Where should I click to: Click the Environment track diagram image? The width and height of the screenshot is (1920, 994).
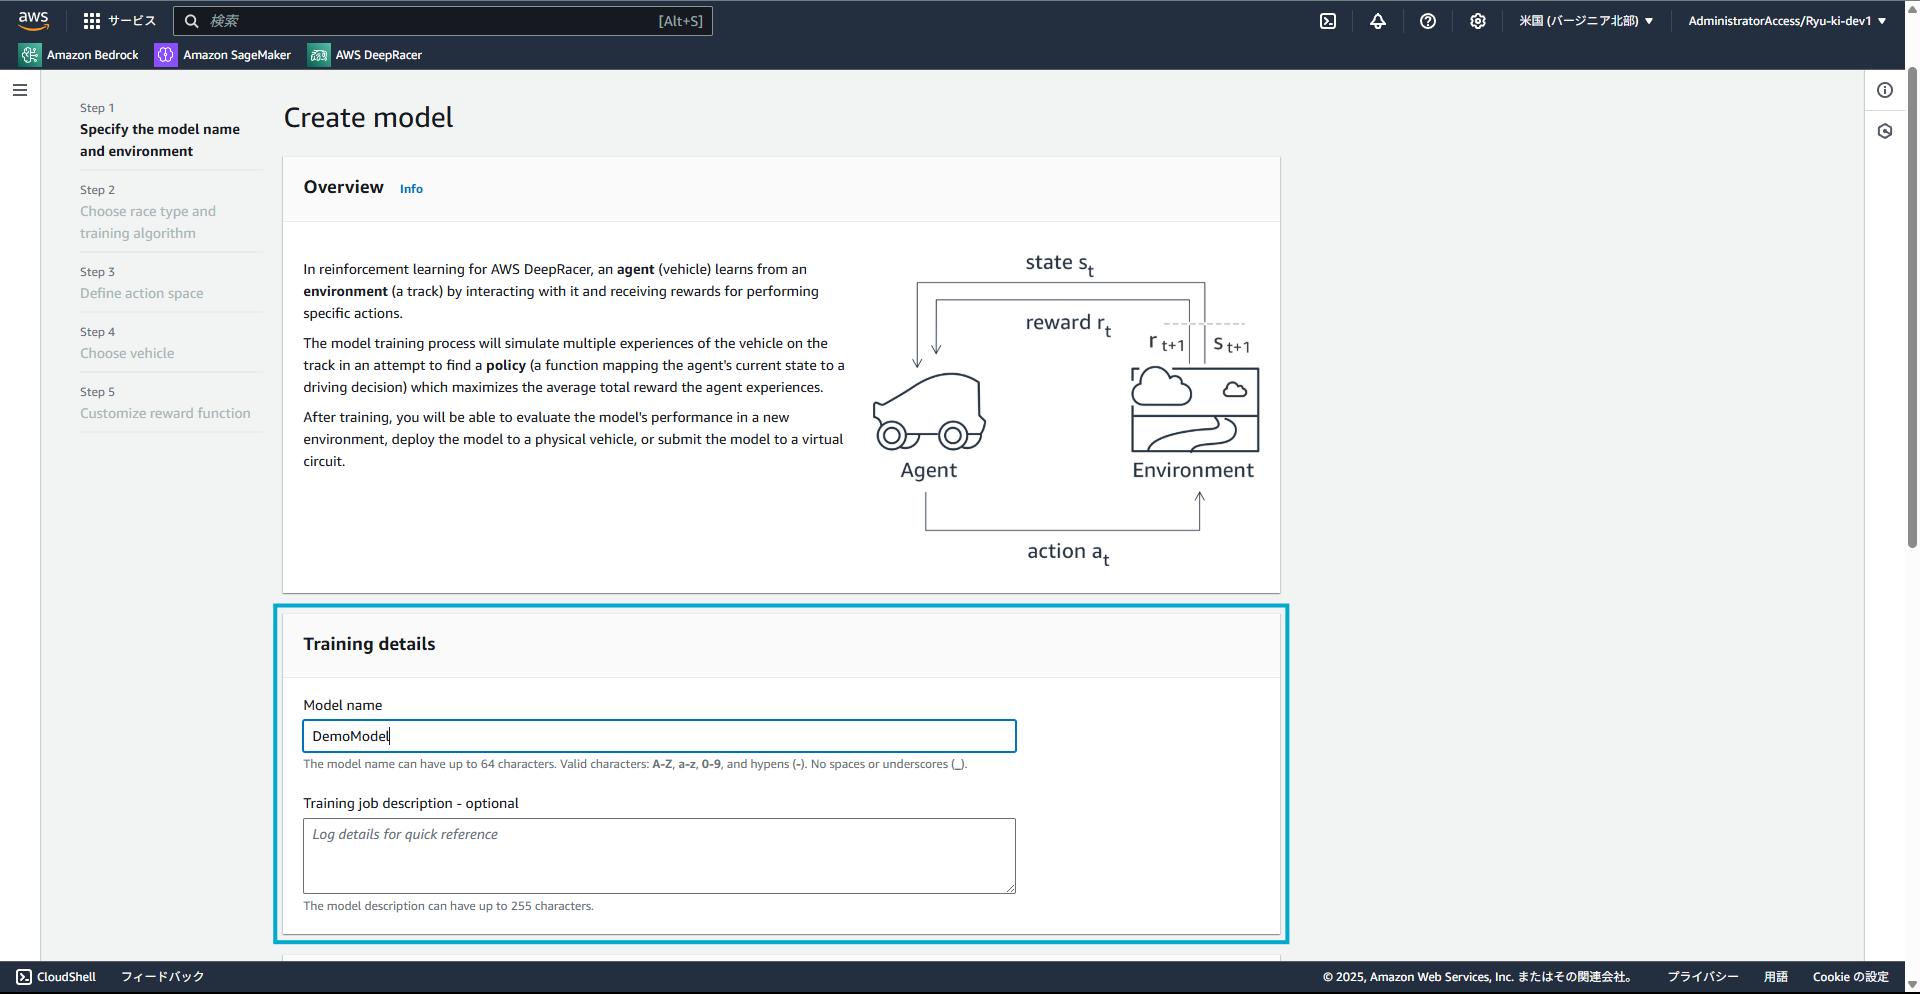(1195, 410)
